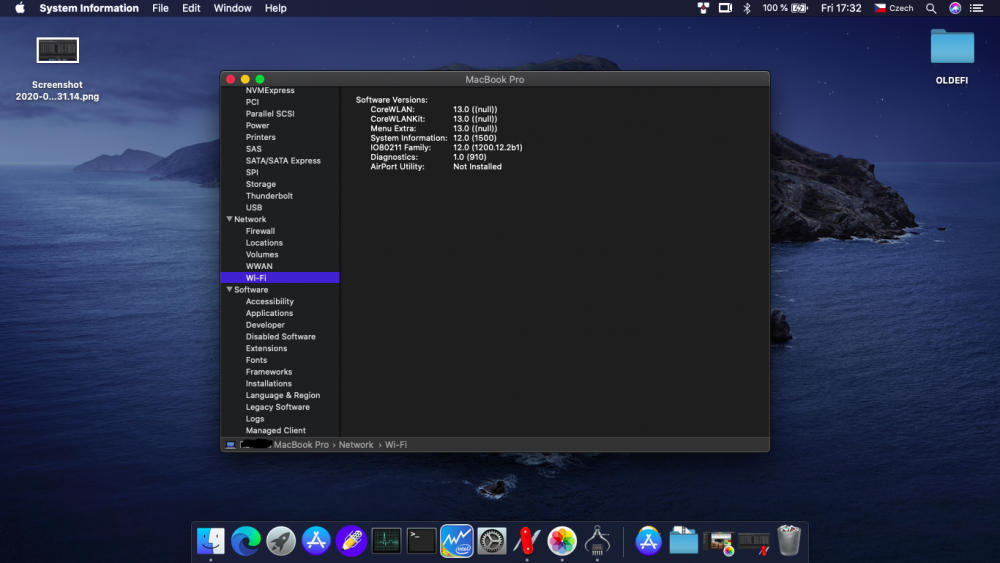
Task: Open the Trash in the dock
Action: click(x=789, y=541)
